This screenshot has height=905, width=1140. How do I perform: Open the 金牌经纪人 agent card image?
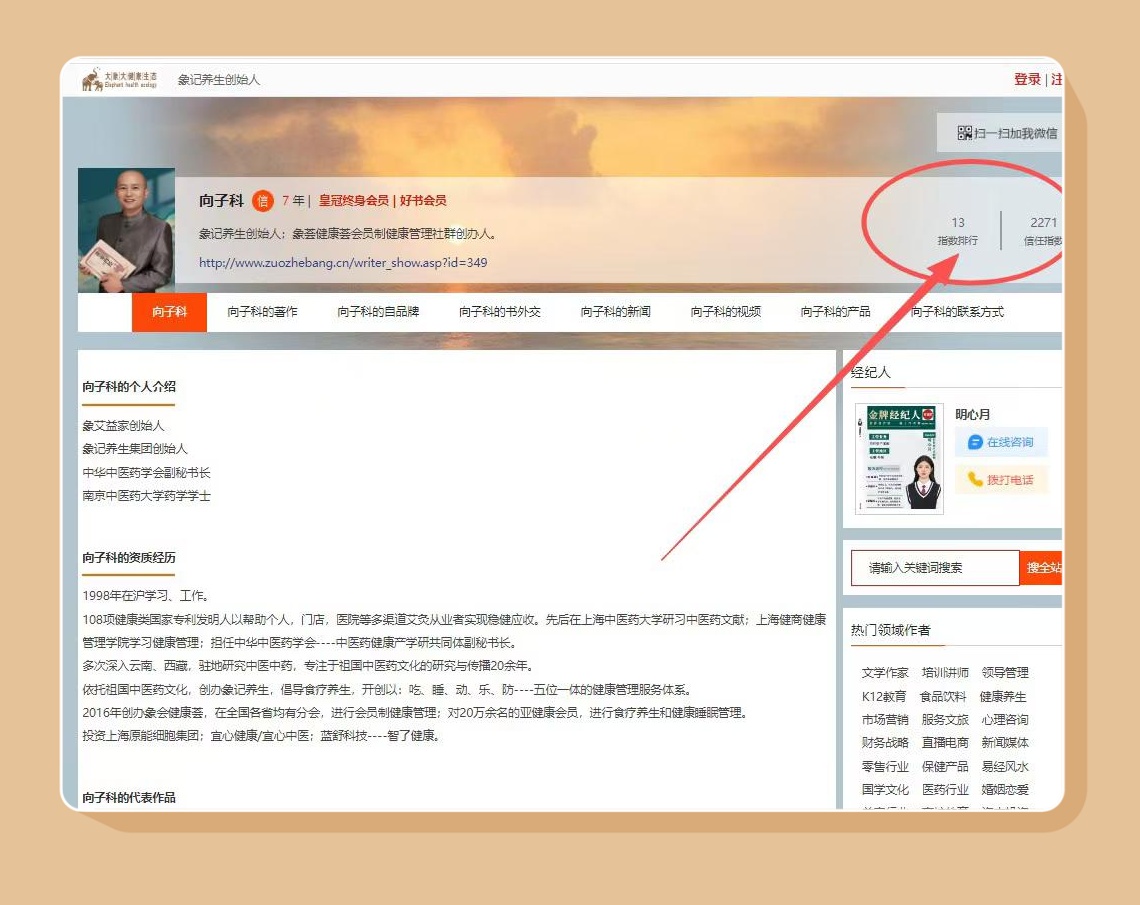(x=899, y=459)
